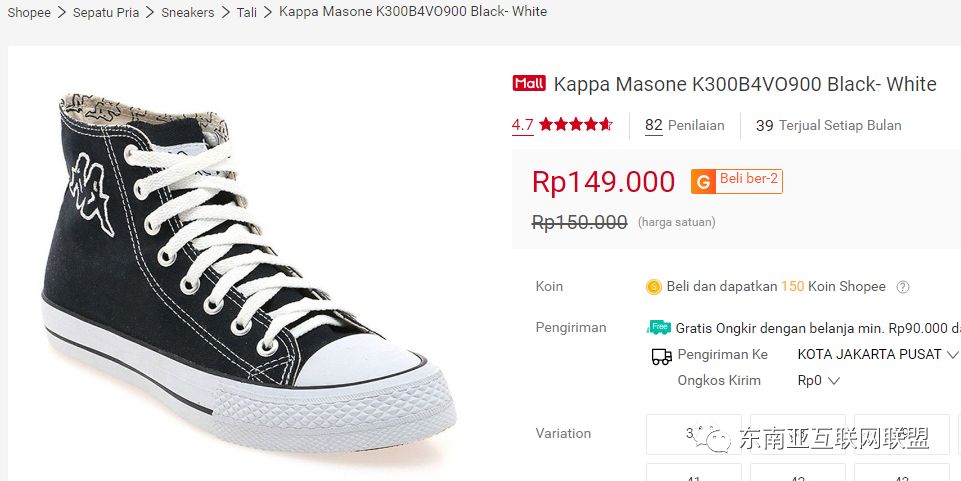Click the green Free shipping truck icon
Image resolution: width=961 pixels, height=481 pixels.
pyautogui.click(x=659, y=327)
